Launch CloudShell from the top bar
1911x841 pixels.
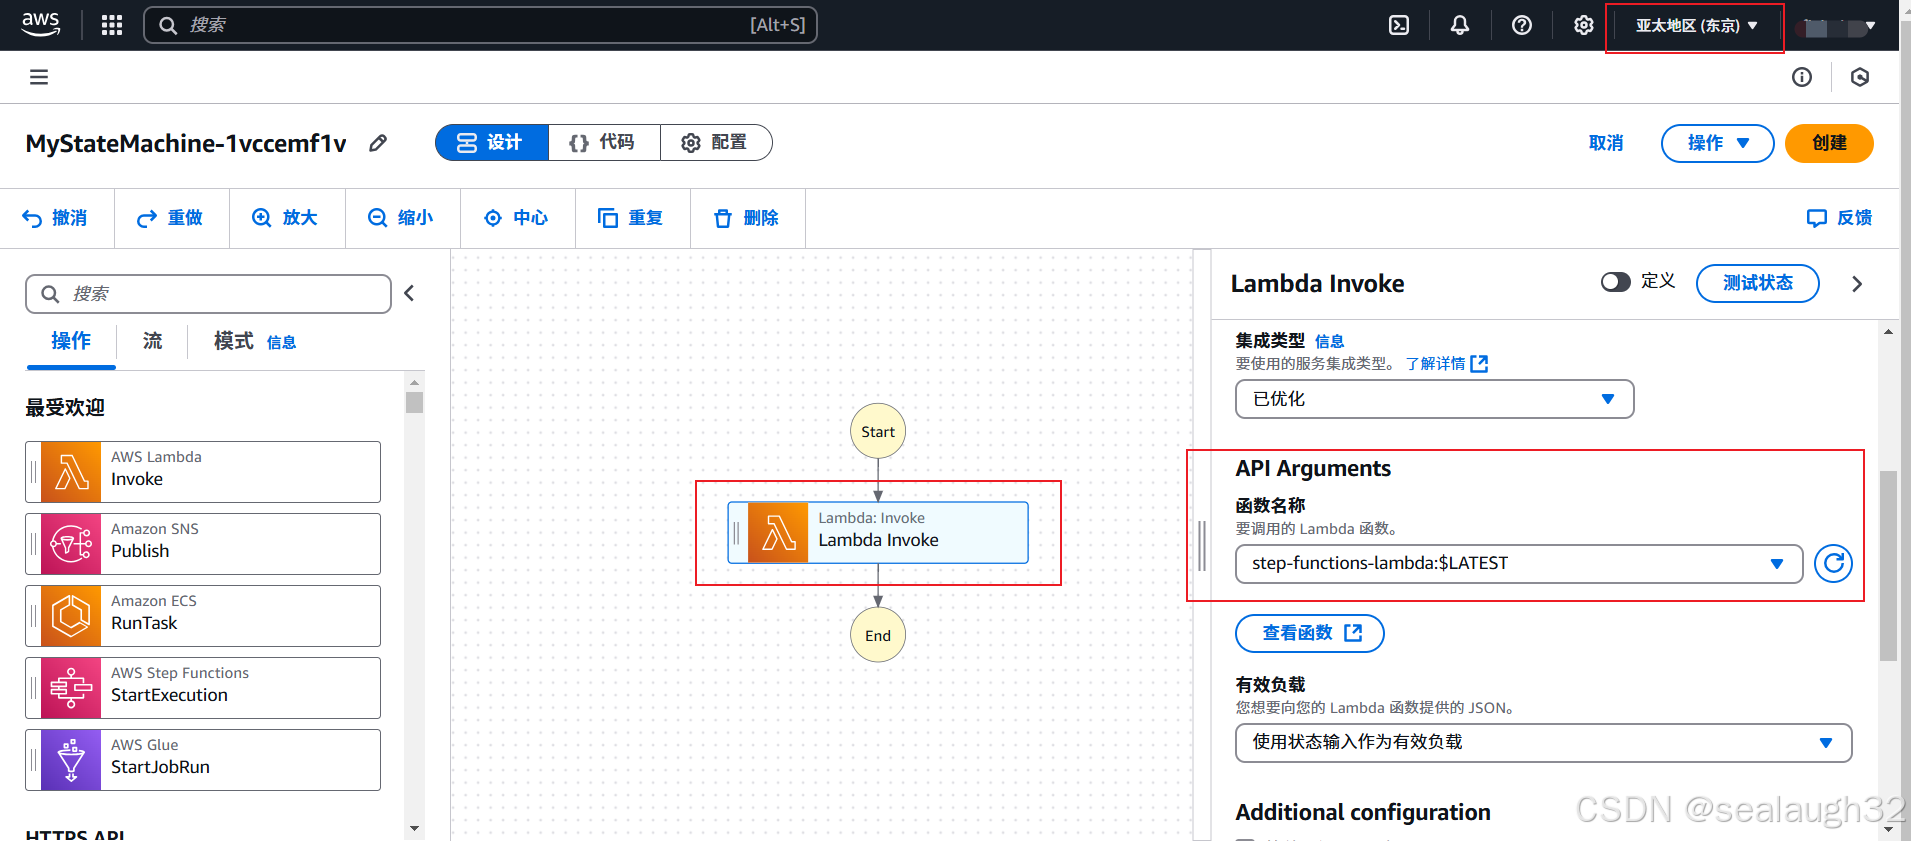[1399, 25]
